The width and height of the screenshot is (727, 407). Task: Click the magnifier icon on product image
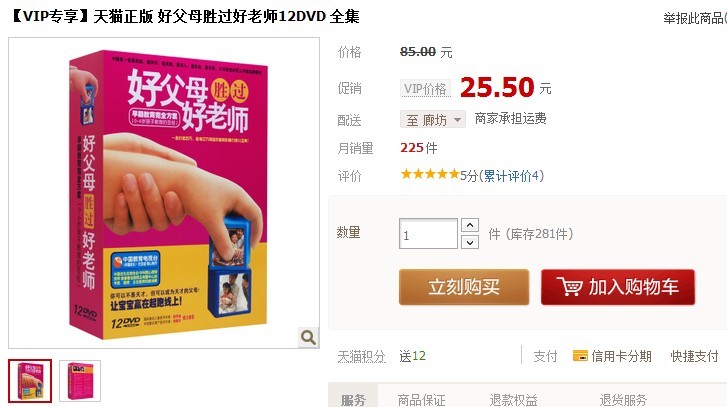(x=308, y=337)
